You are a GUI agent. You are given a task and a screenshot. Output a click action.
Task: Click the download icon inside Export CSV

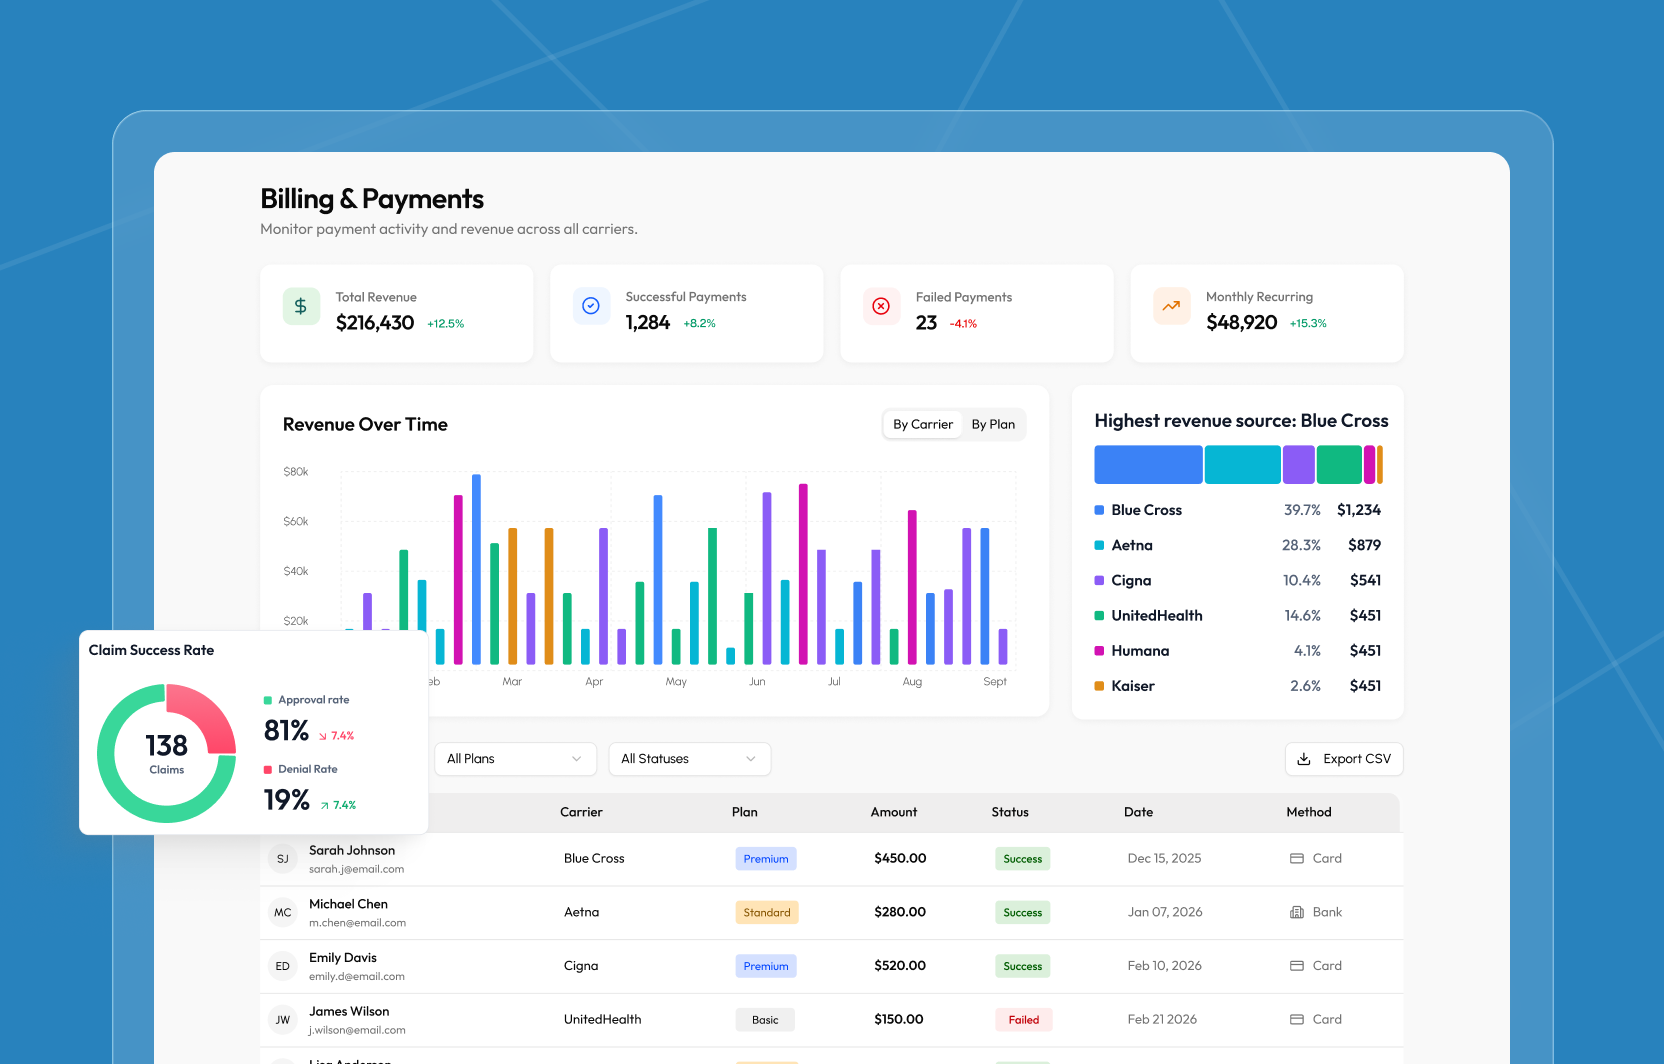click(1305, 759)
